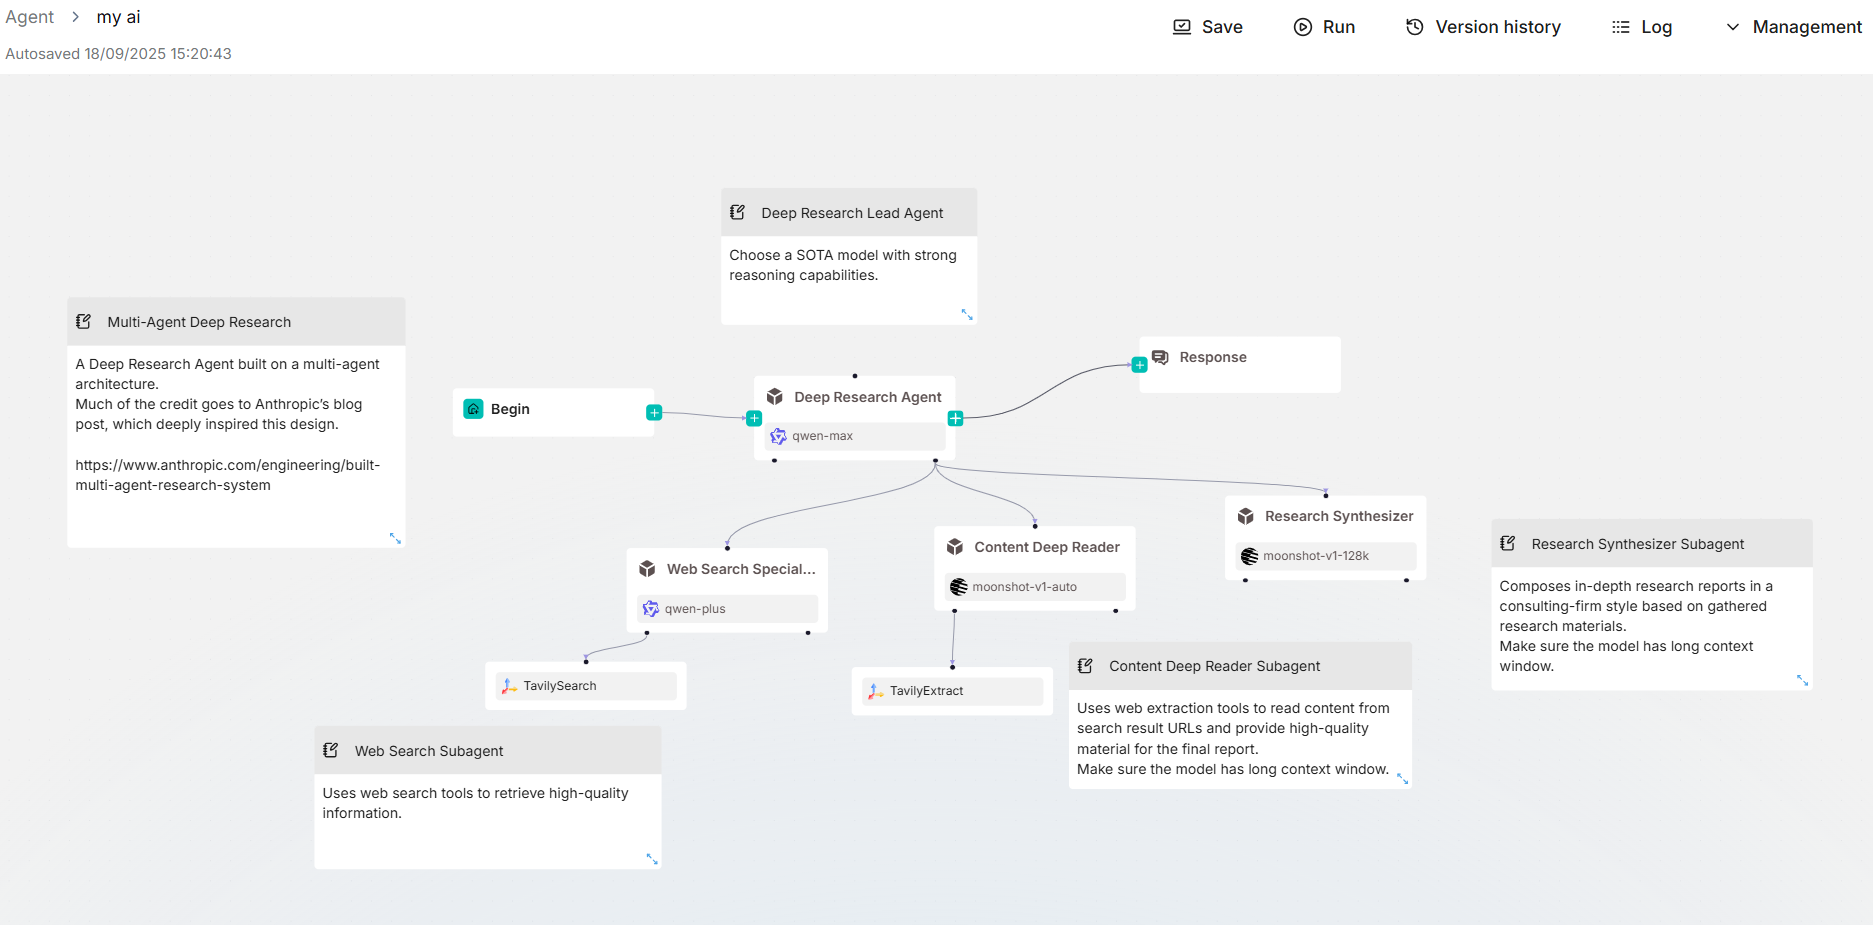Click the qwen-max model logo icon
Screen dimensions: 1873x925
pos(778,436)
